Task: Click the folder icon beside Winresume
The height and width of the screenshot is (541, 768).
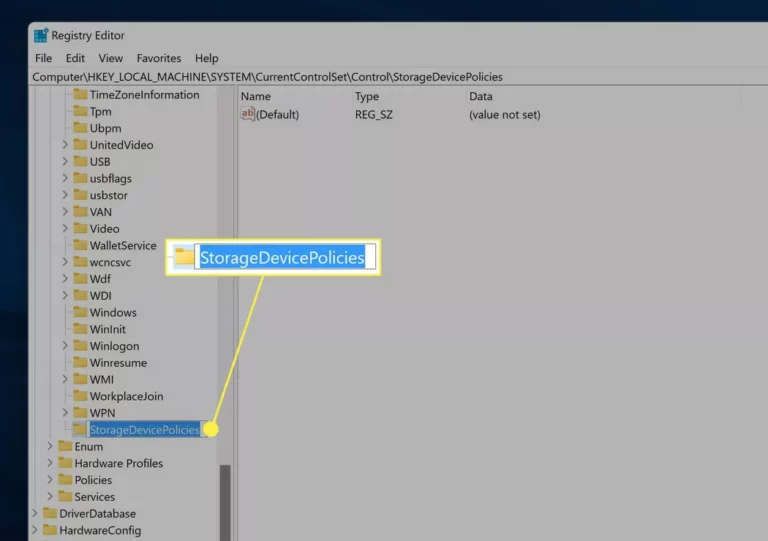Action: pyautogui.click(x=80, y=362)
